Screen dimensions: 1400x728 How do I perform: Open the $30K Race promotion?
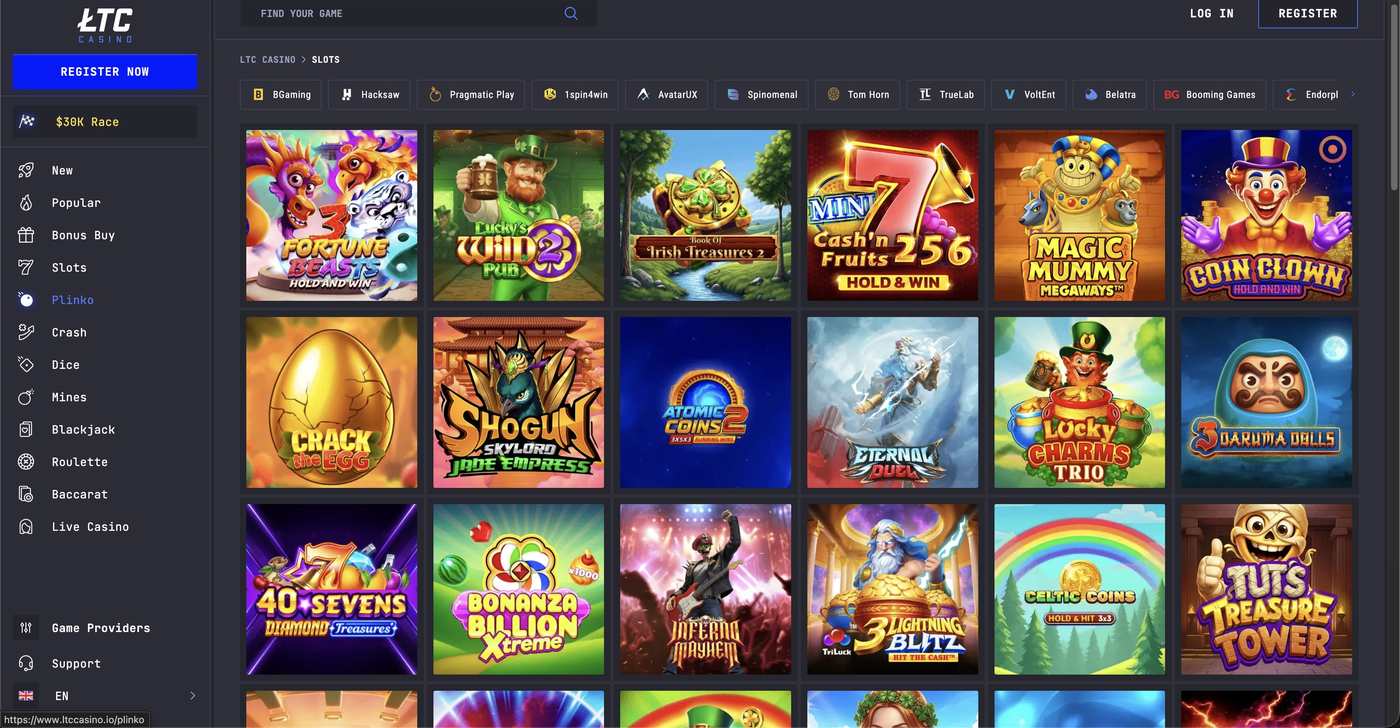point(105,122)
